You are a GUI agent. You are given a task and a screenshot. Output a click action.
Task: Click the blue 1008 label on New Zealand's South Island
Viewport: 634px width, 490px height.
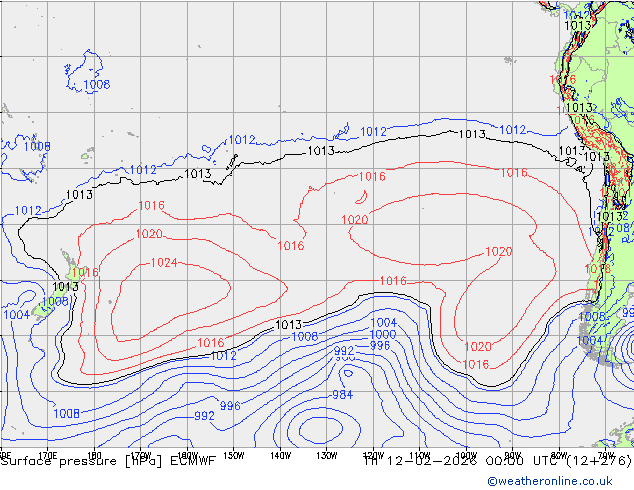[x=55, y=302]
